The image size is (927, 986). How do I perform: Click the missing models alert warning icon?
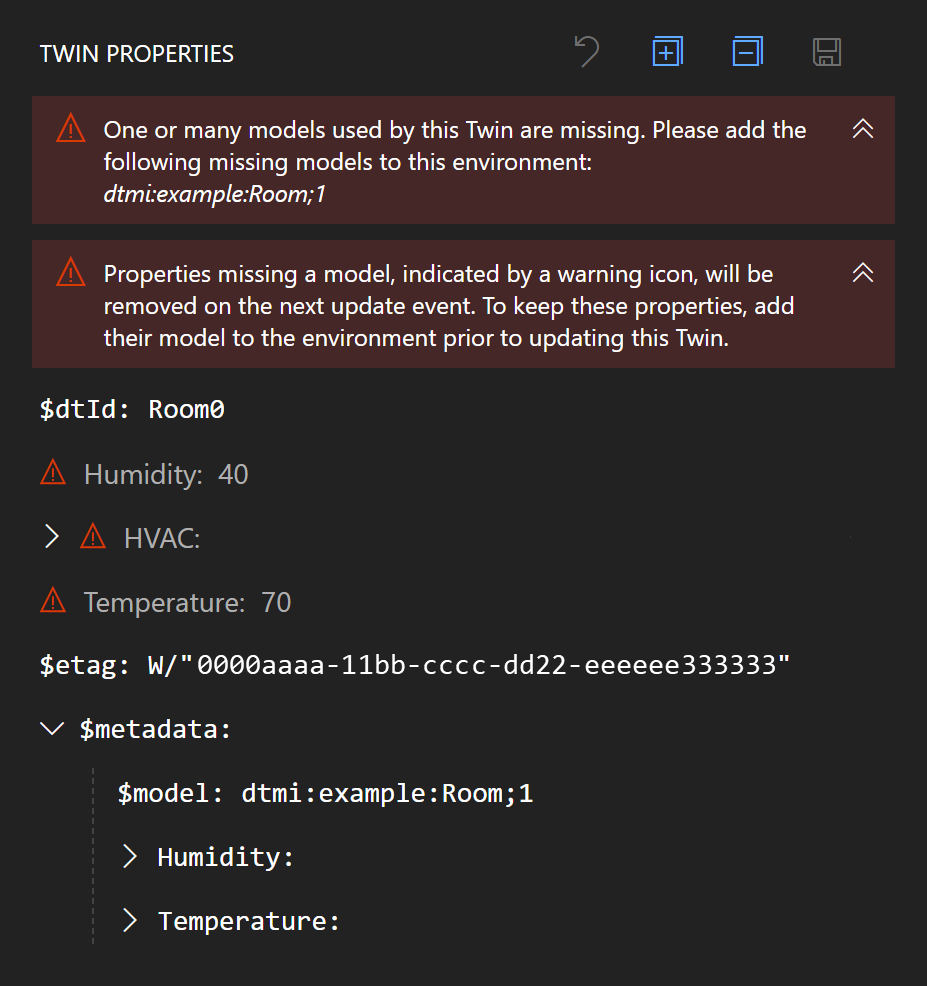70,129
